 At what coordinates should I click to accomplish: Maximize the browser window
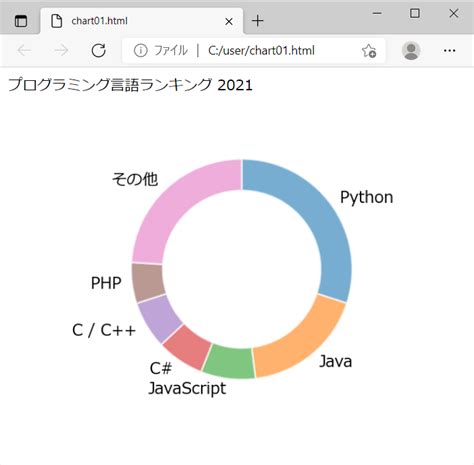(415, 13)
